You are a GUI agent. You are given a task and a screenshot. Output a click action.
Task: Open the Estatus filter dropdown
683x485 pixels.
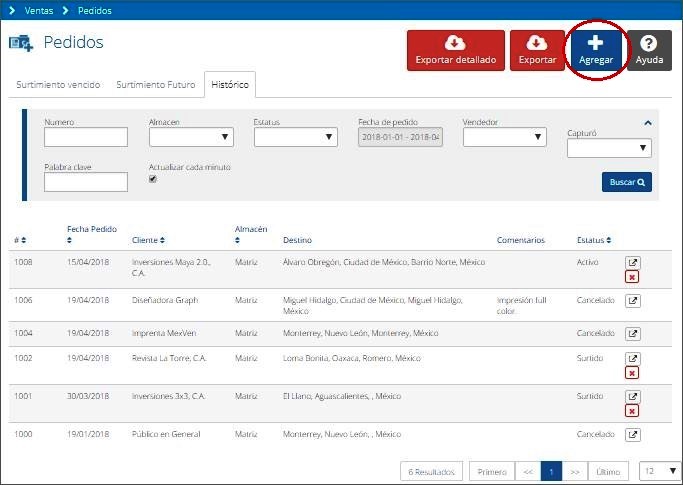pos(296,137)
